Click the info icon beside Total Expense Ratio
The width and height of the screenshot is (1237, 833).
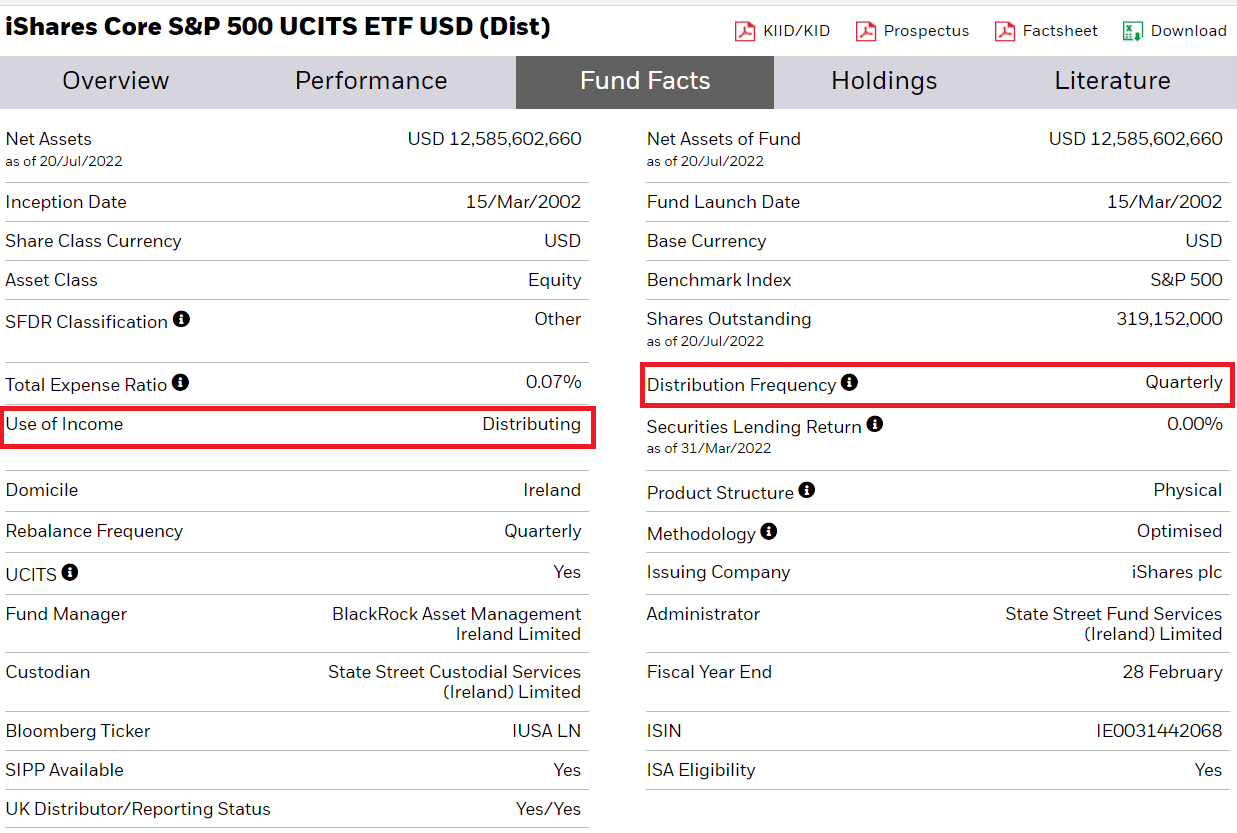point(180,380)
